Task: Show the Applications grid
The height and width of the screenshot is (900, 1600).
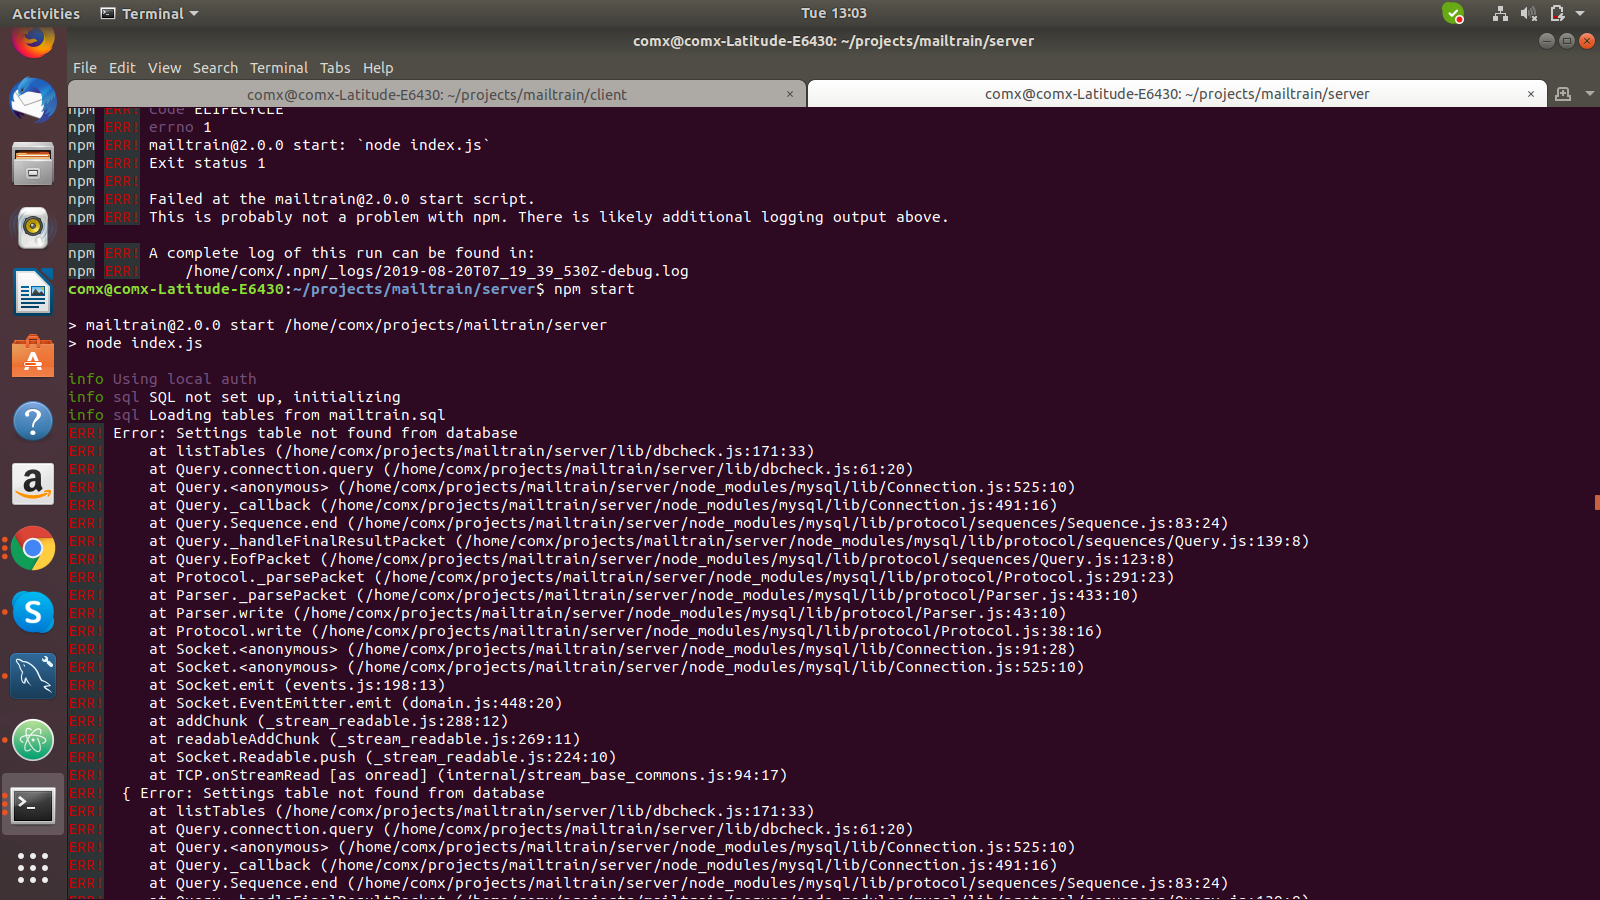Action: (x=33, y=868)
